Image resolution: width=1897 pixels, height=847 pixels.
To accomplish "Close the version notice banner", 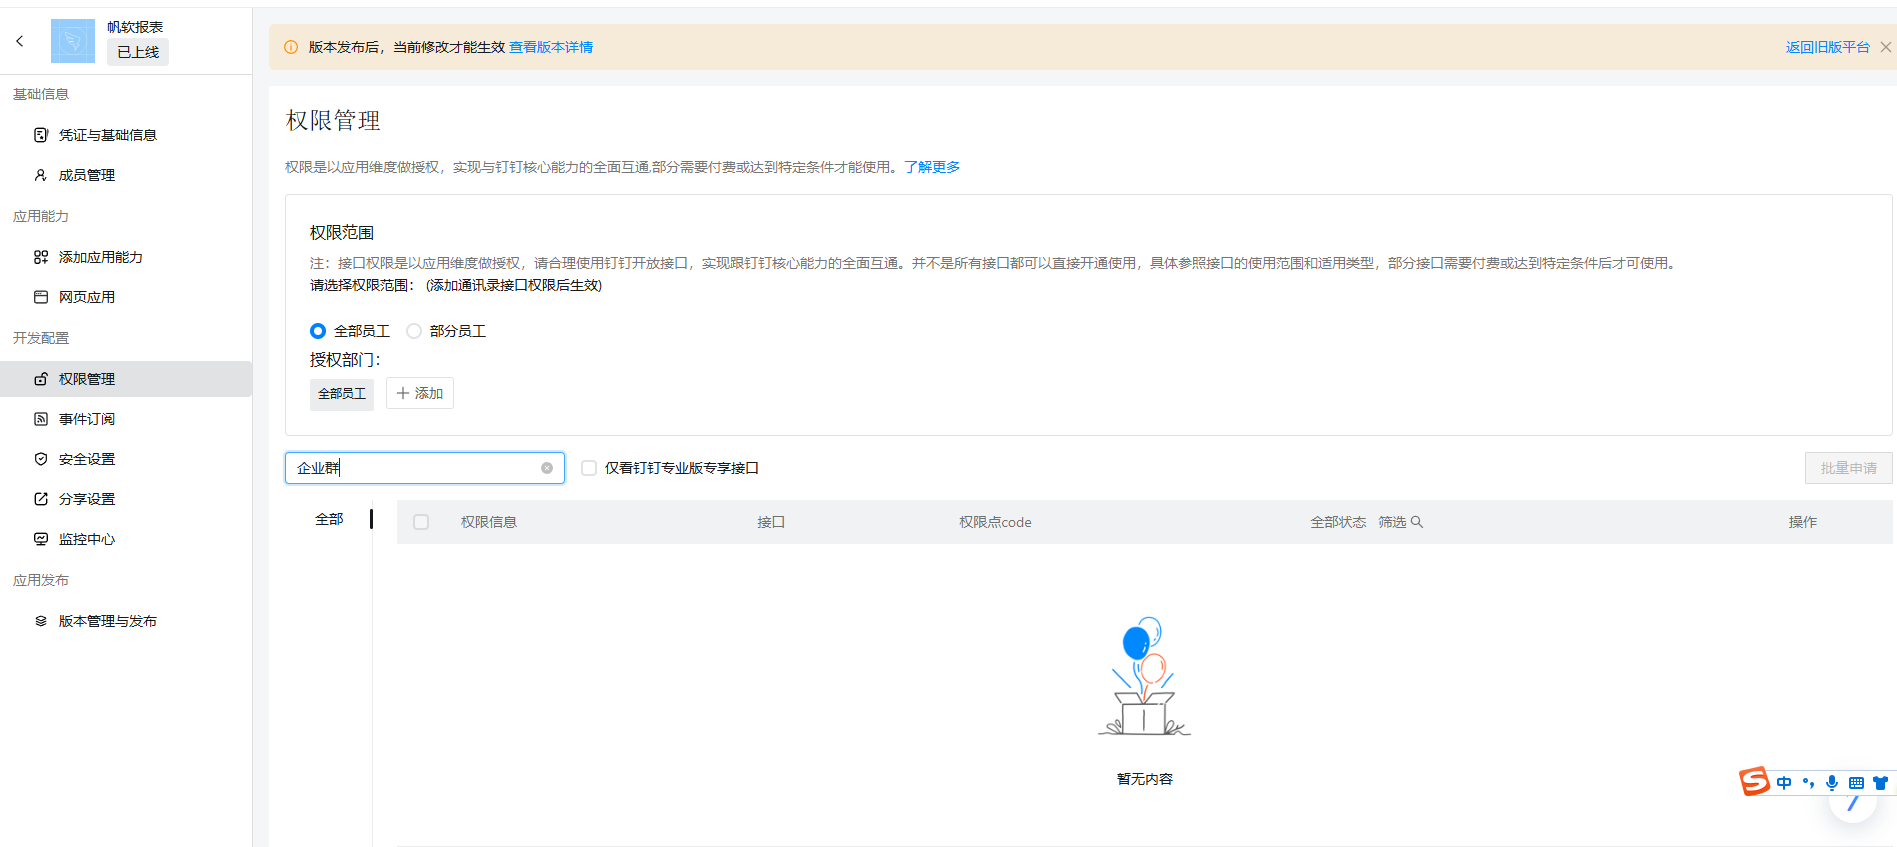I will 1886,47.
